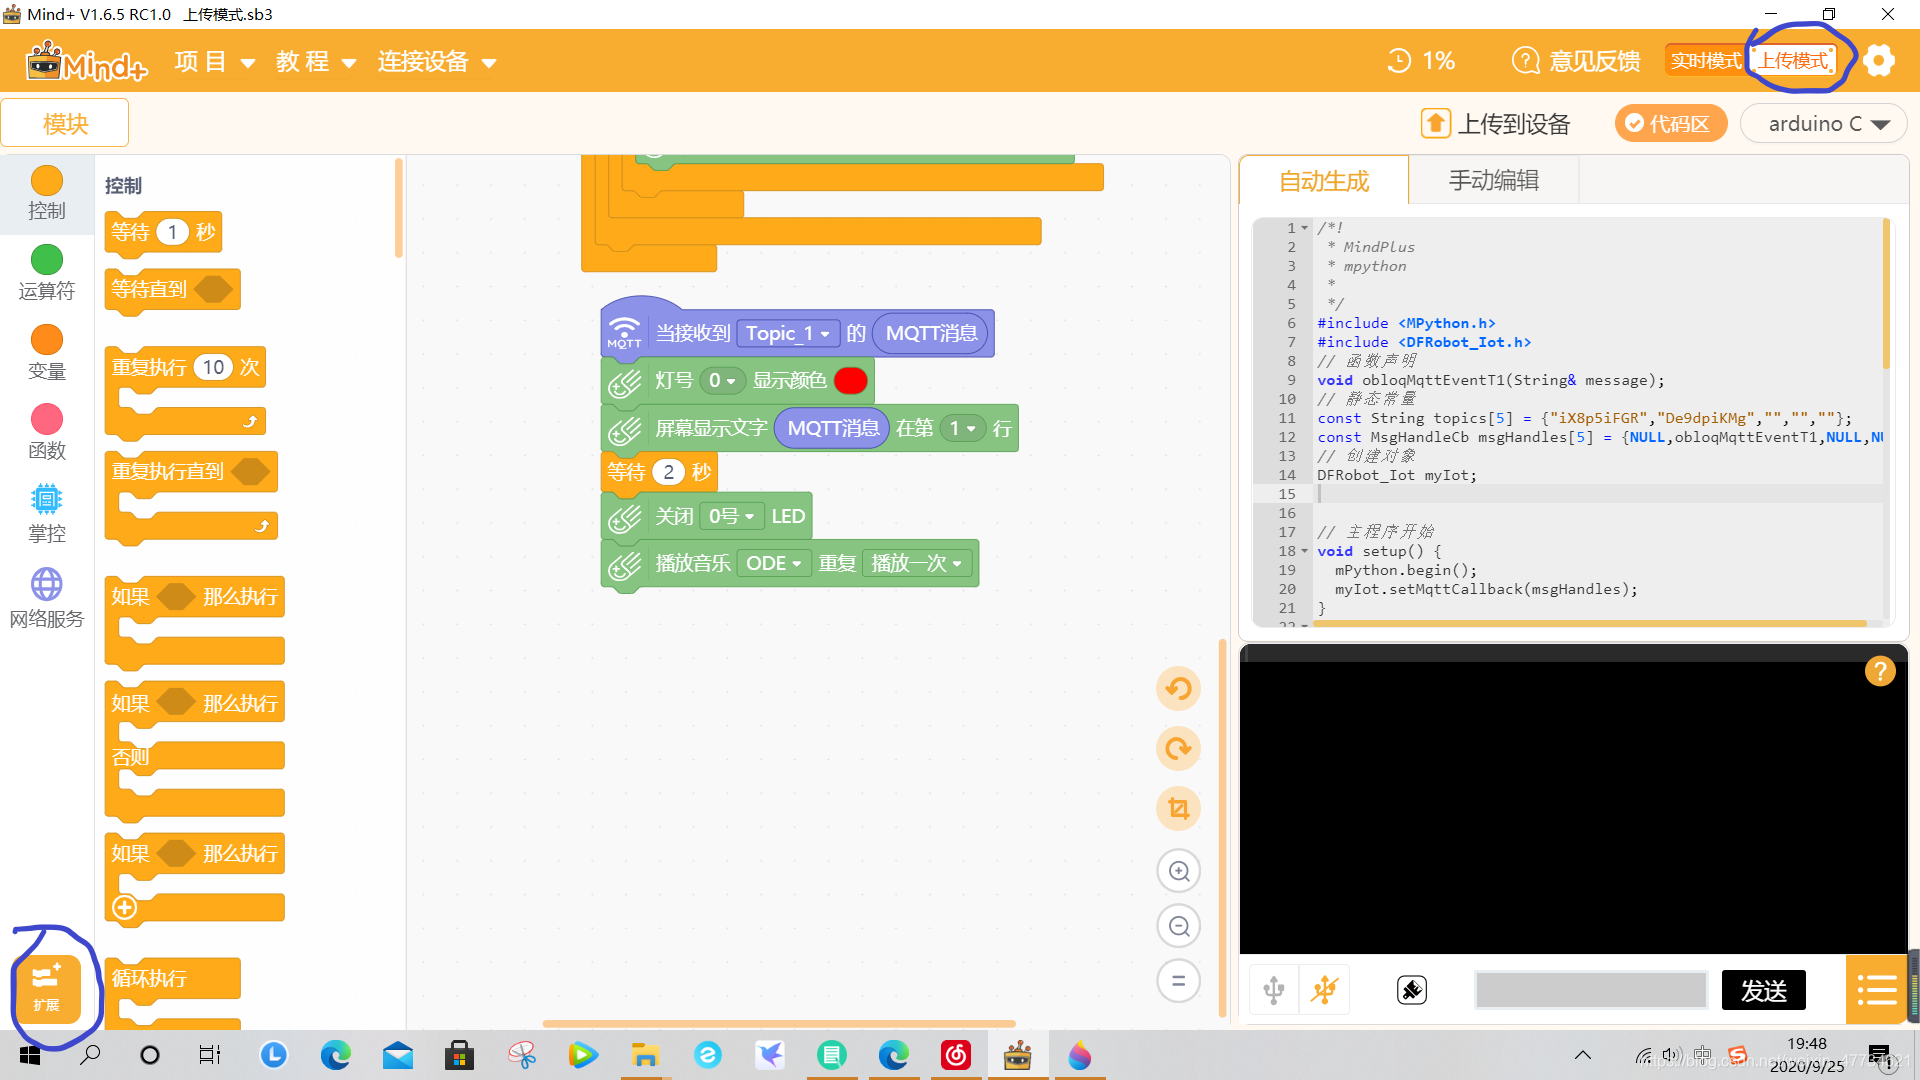Open the serial console options list

tap(1876, 990)
